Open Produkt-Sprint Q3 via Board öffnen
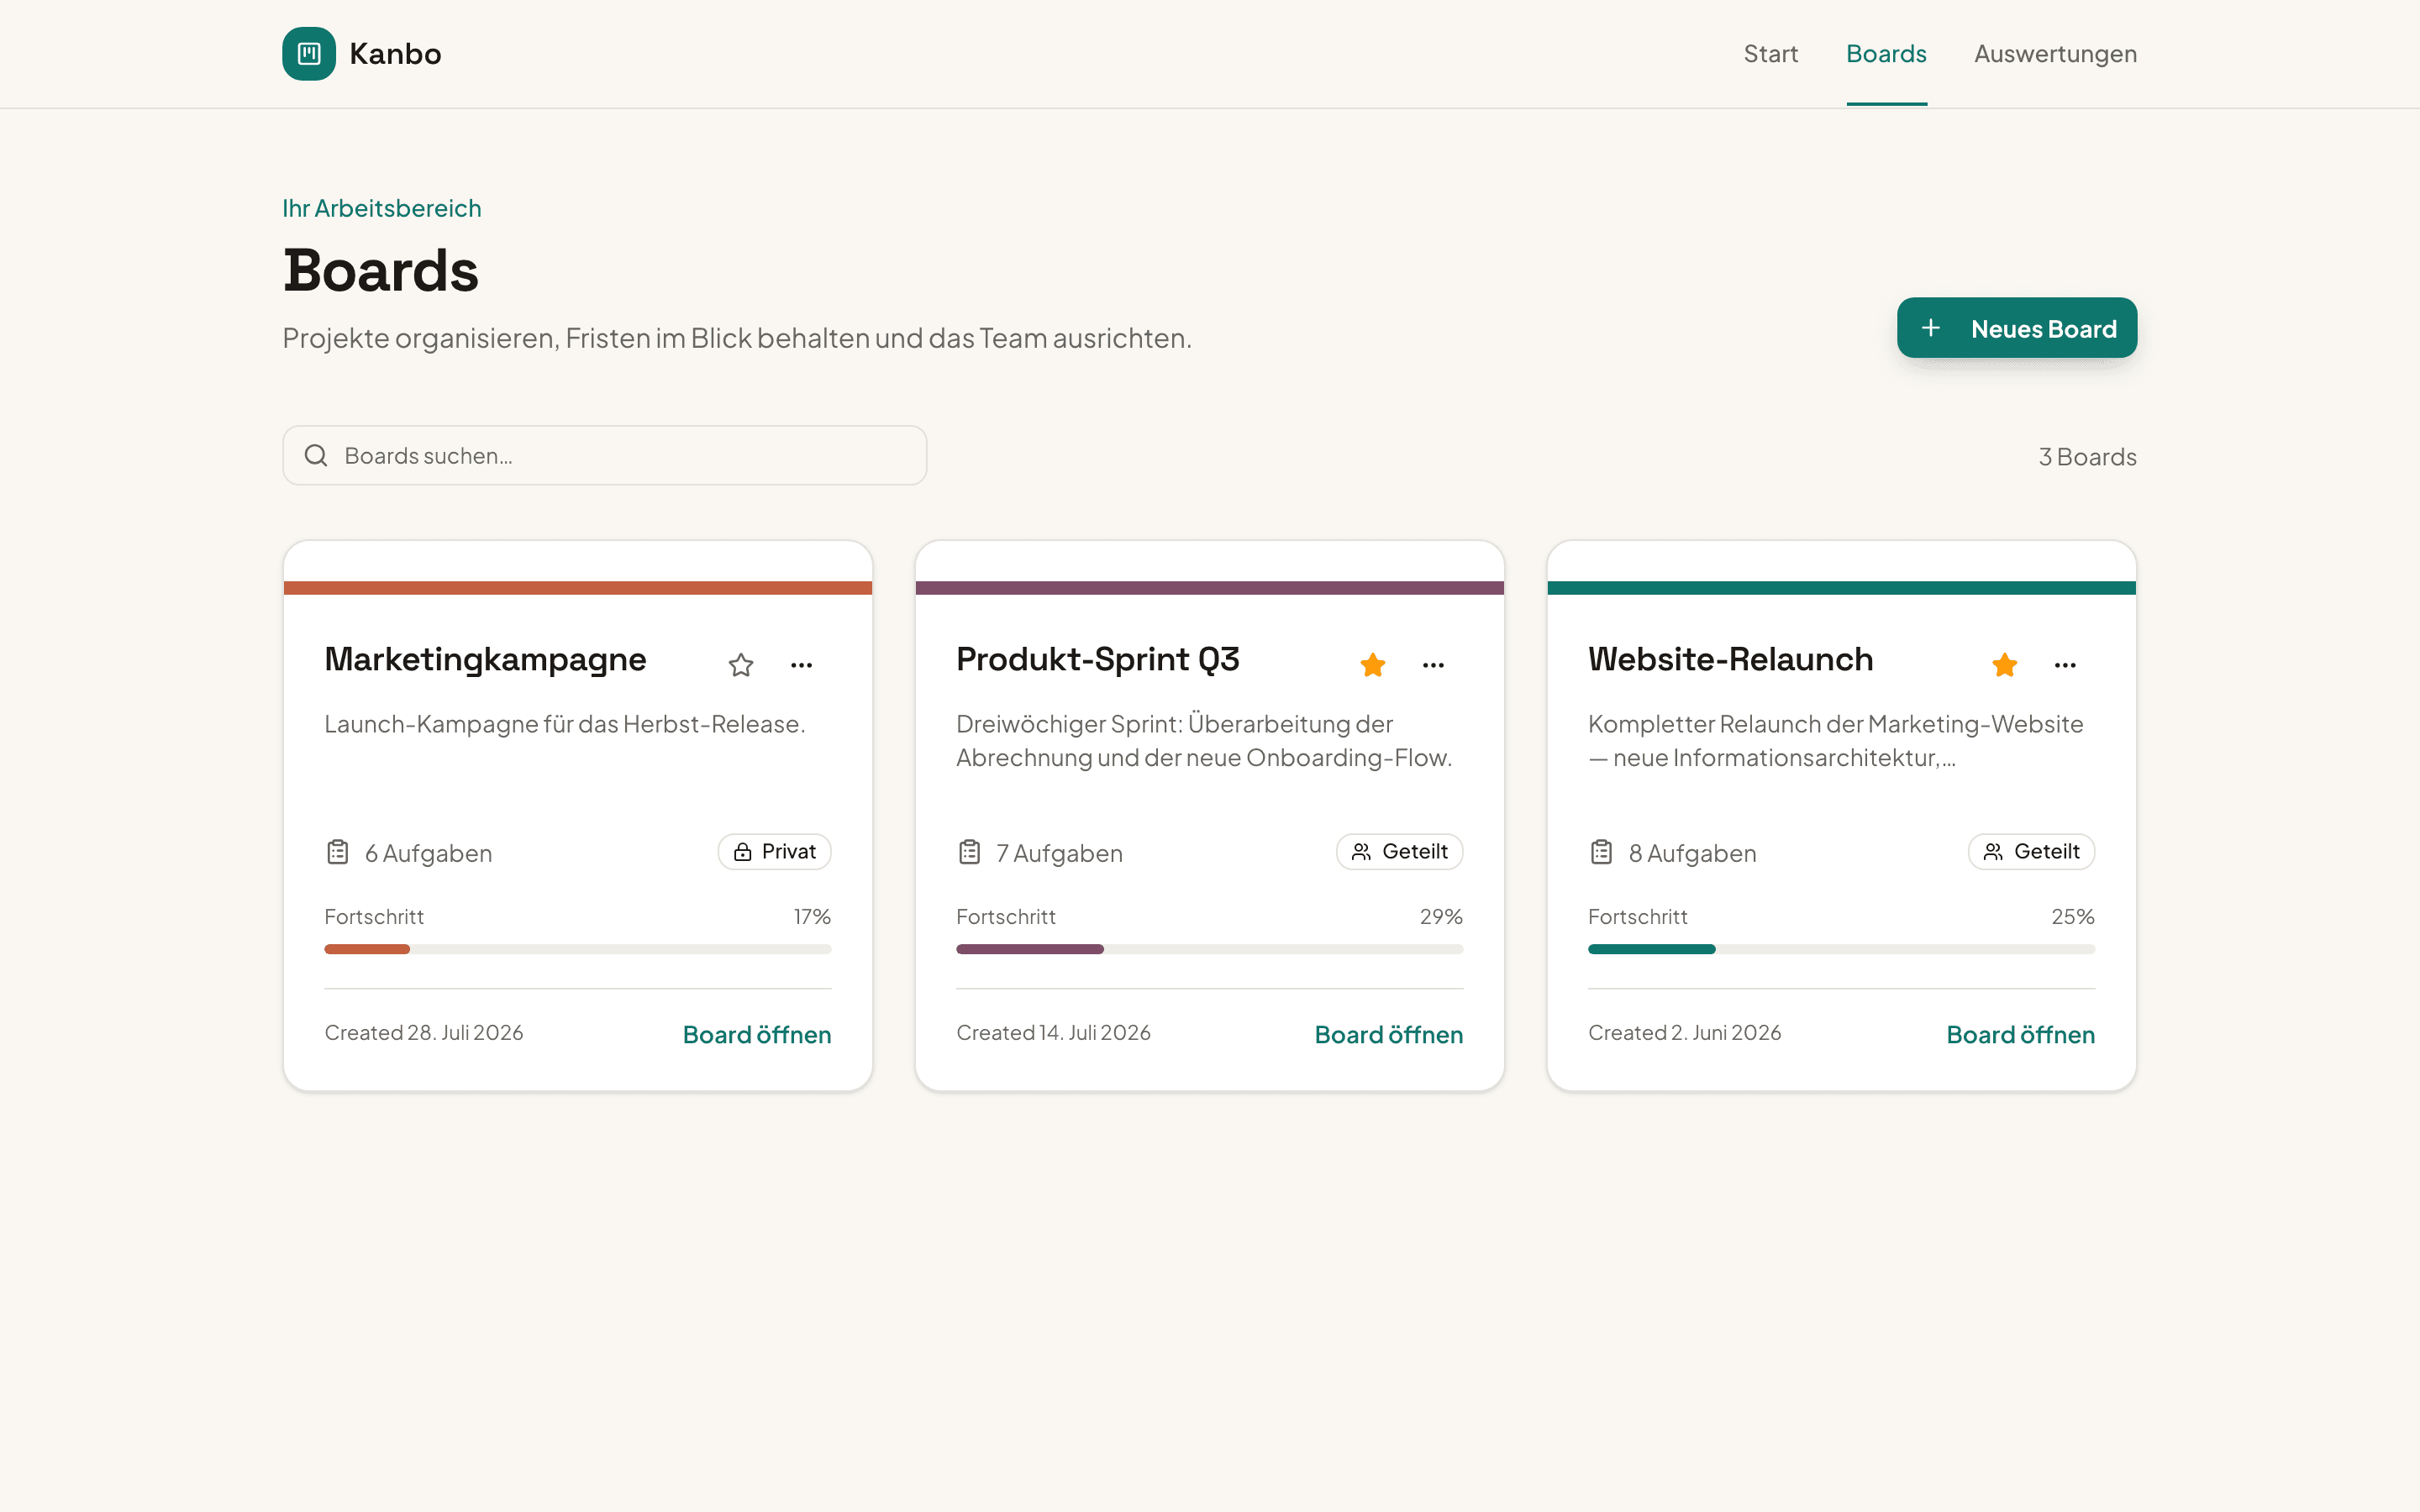The image size is (2420, 1512). click(x=1389, y=1035)
